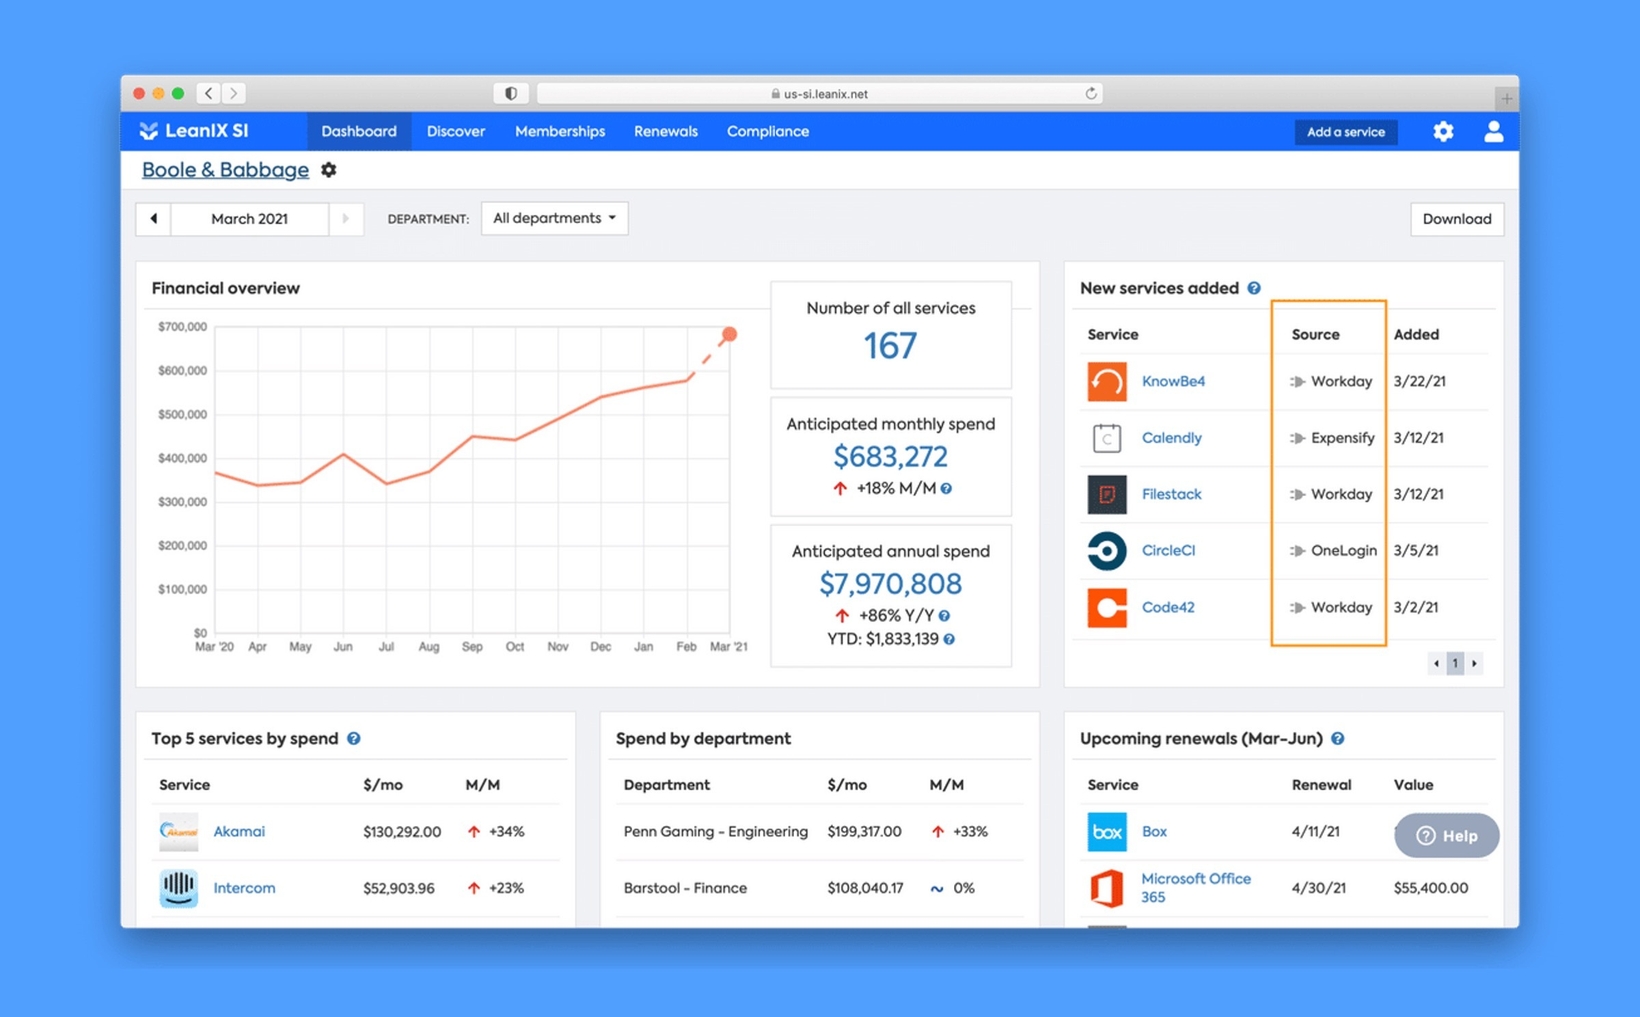Open the Filestack service link

pos(1172,494)
